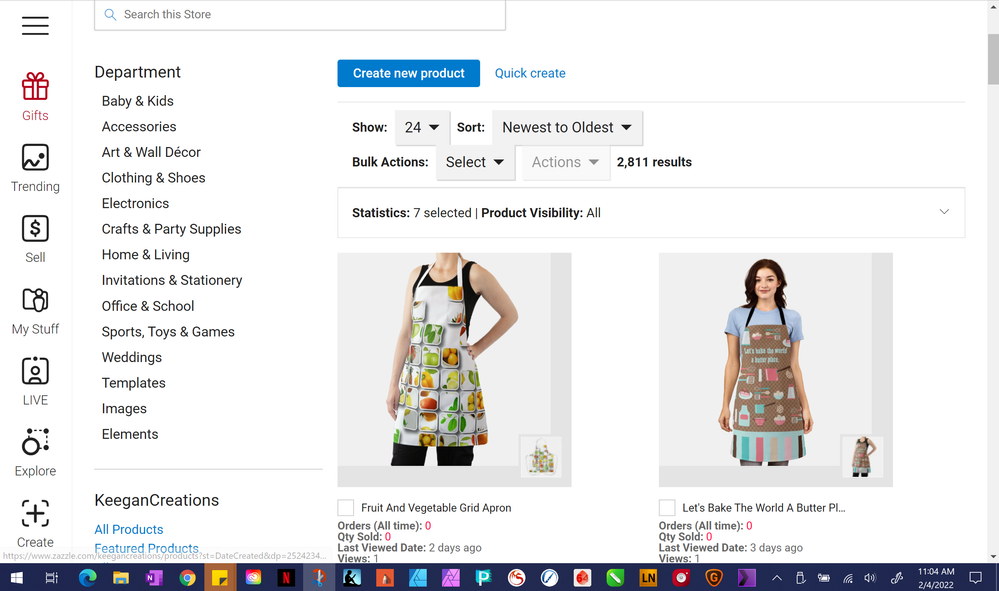Open the taskbar clock and date
The height and width of the screenshot is (591, 999).
coord(936,578)
